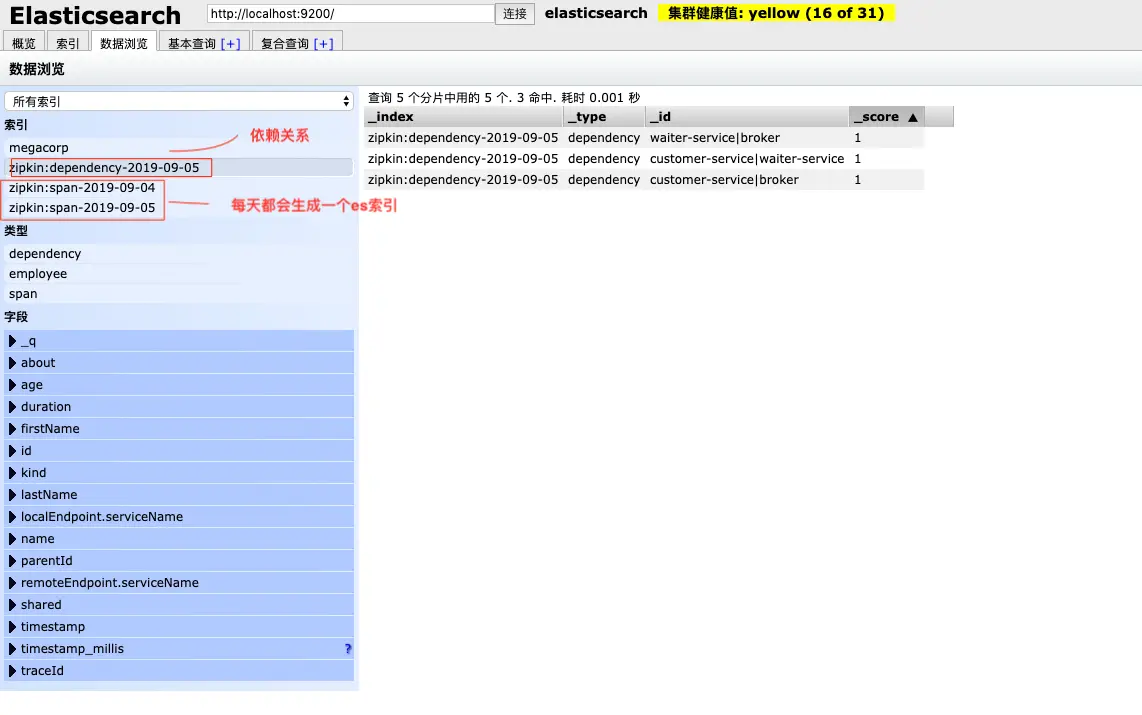Open the customer-service|broker result row

pos(644,180)
